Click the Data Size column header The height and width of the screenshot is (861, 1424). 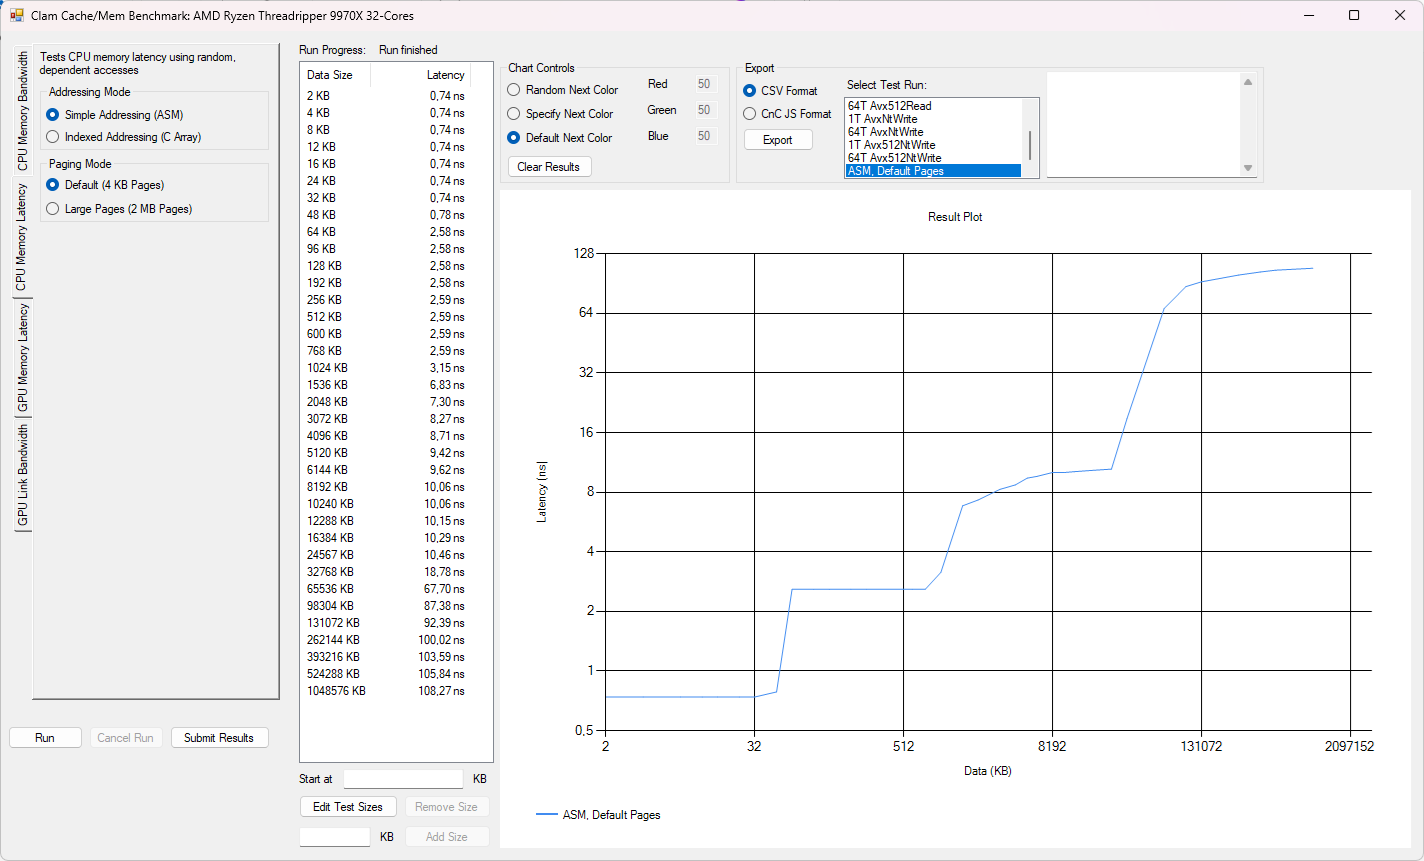coord(336,75)
